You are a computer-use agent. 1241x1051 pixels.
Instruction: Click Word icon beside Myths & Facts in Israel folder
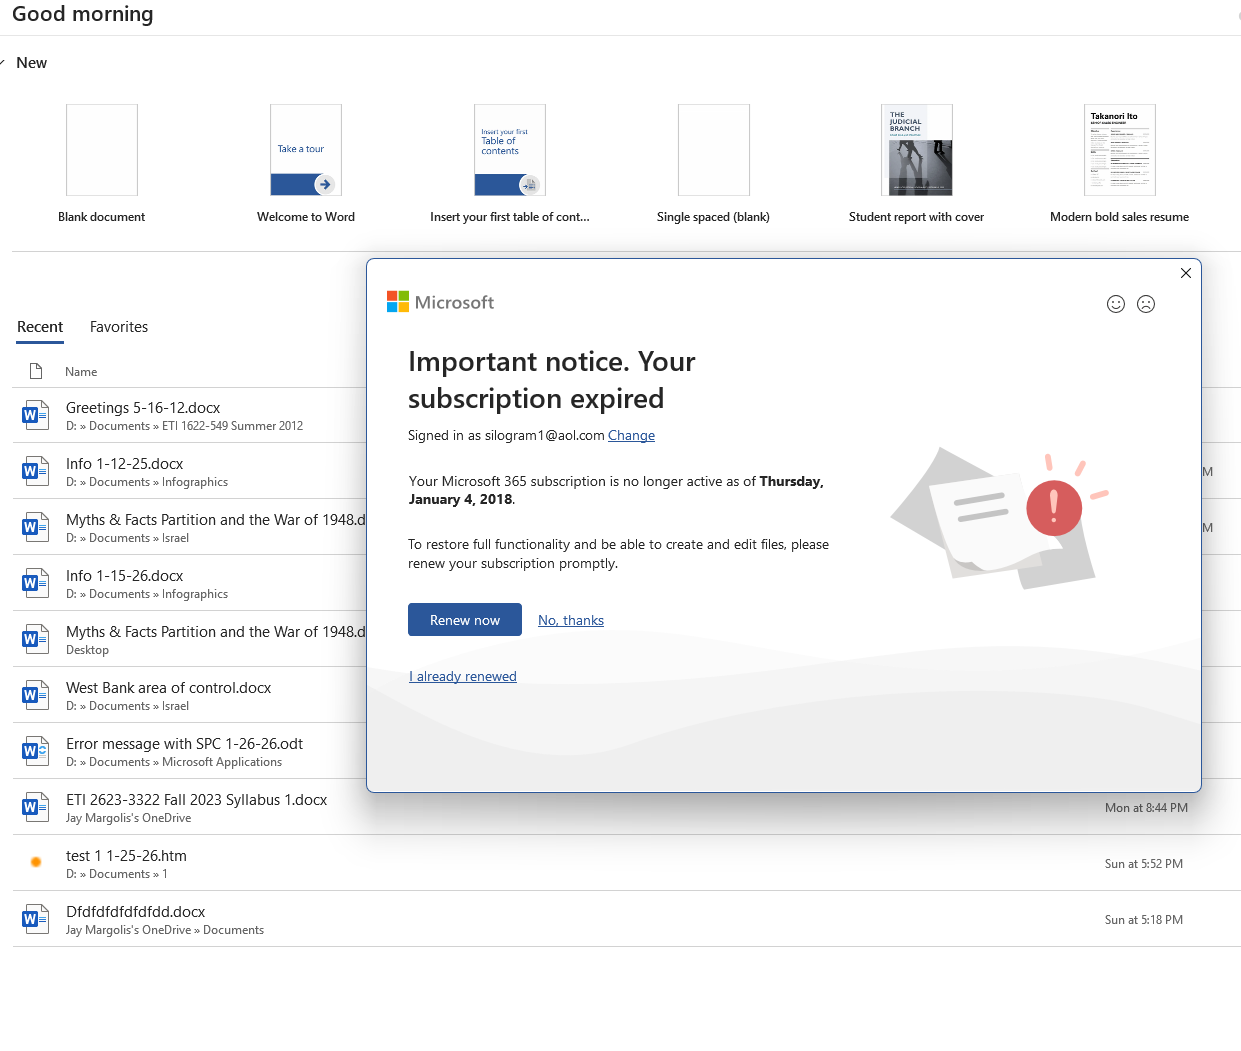(x=35, y=527)
